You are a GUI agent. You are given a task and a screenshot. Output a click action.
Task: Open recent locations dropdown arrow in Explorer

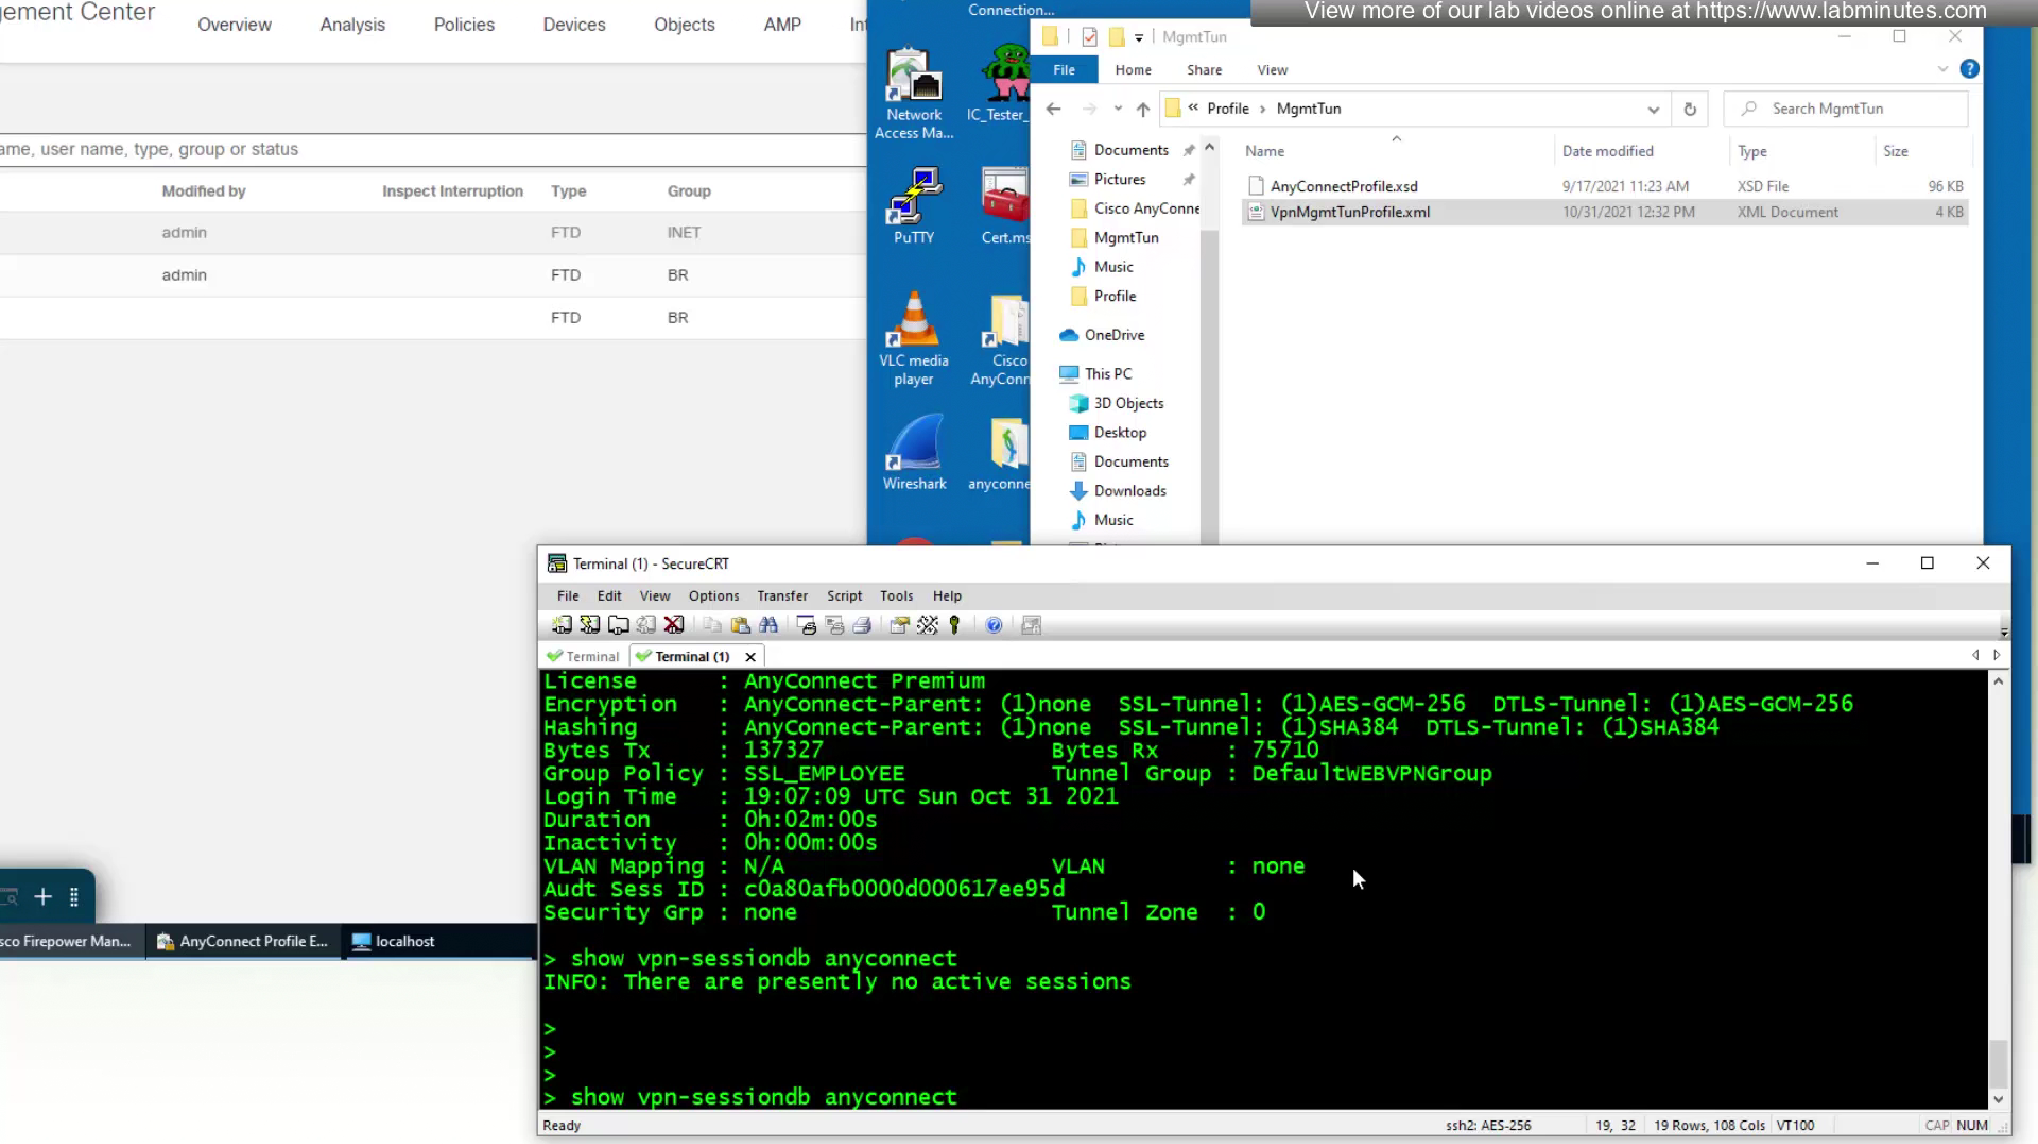tap(1117, 109)
